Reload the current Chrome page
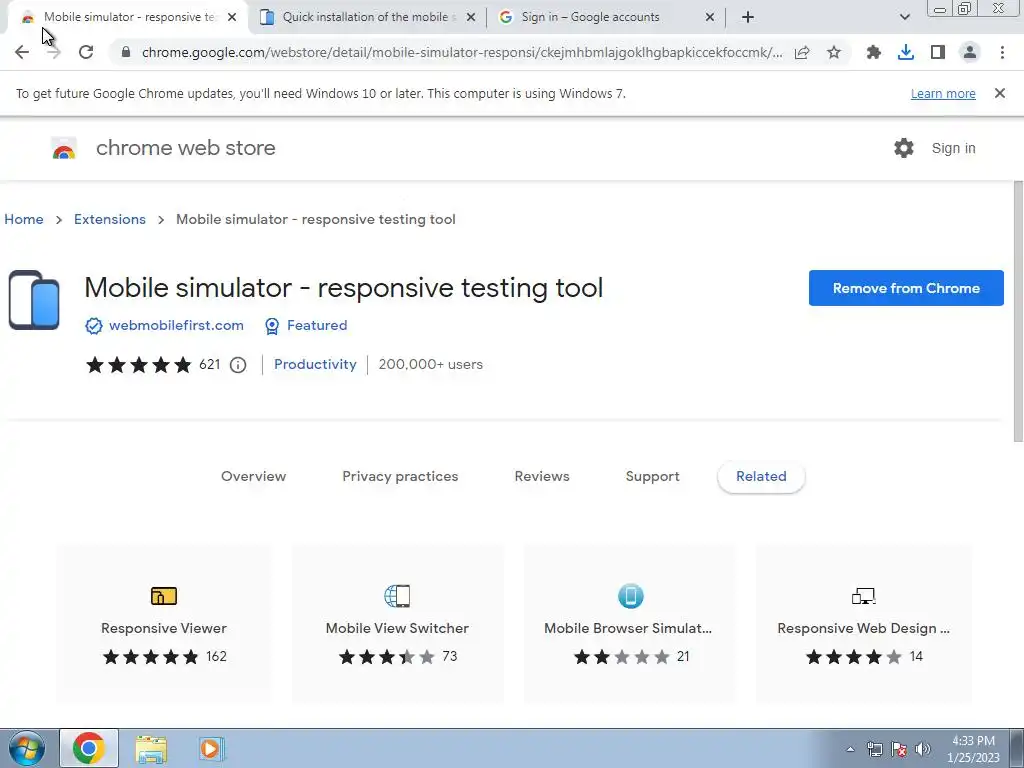This screenshot has width=1024, height=768. (x=86, y=52)
